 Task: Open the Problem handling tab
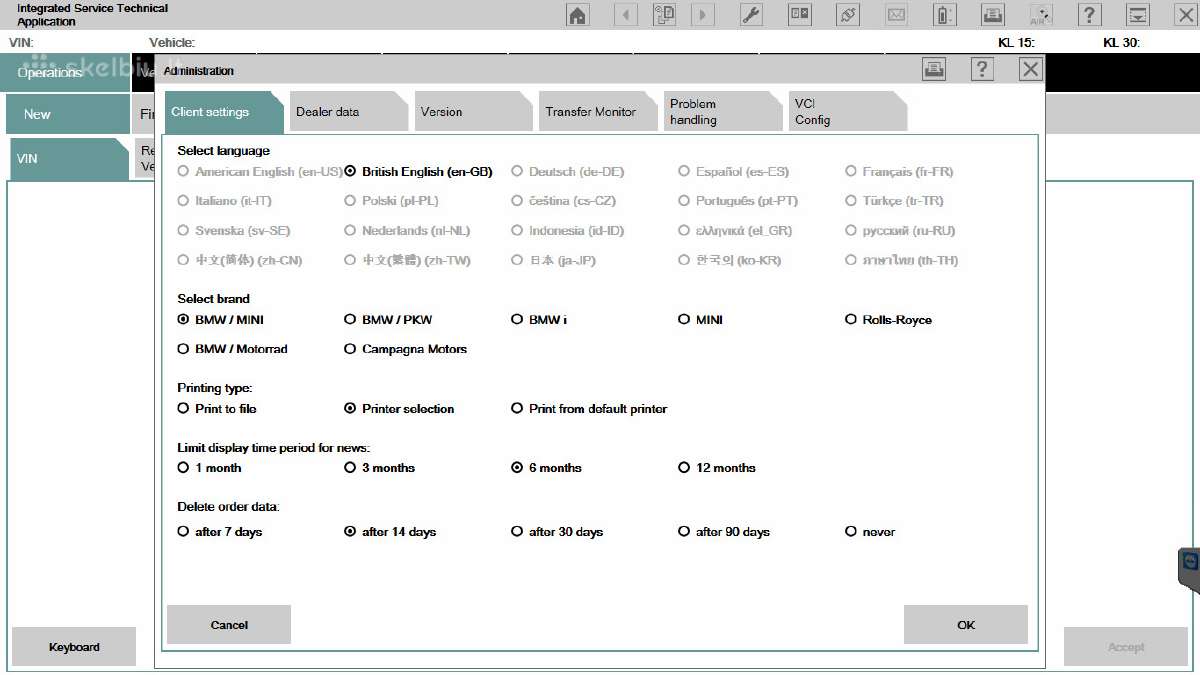(722, 112)
